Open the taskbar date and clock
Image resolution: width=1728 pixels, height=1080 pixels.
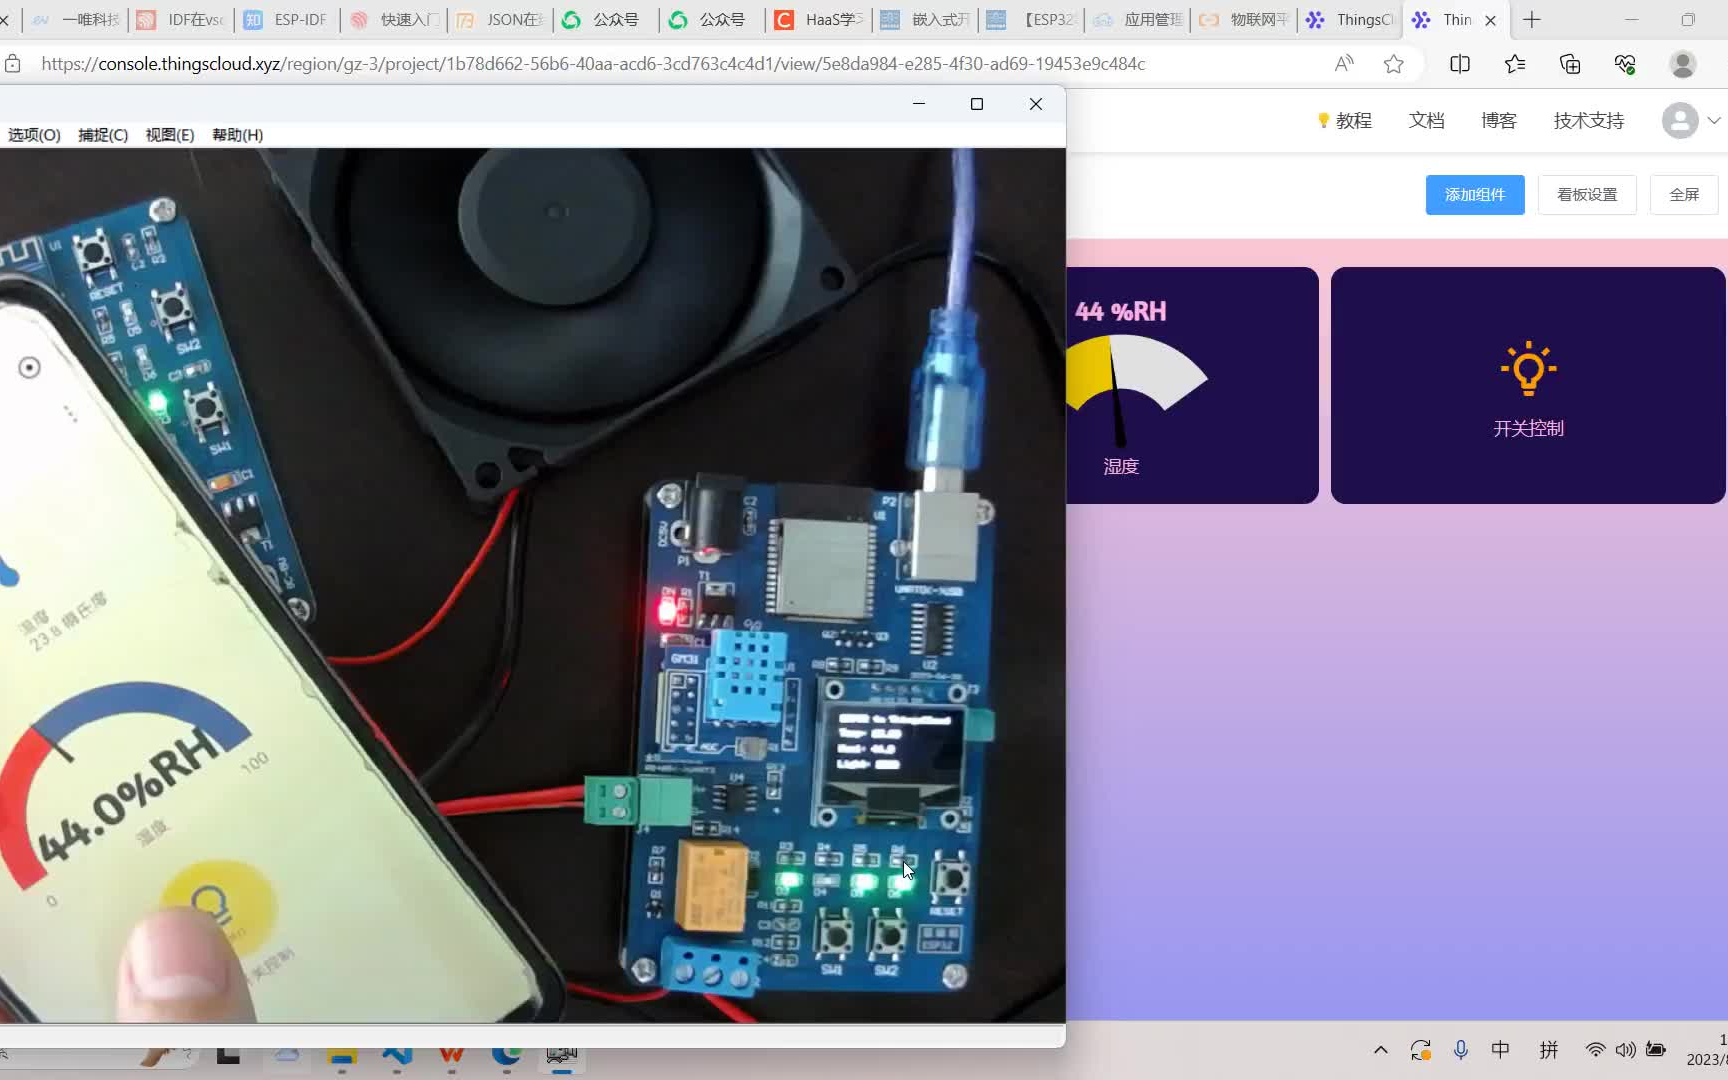[x=1706, y=1050]
